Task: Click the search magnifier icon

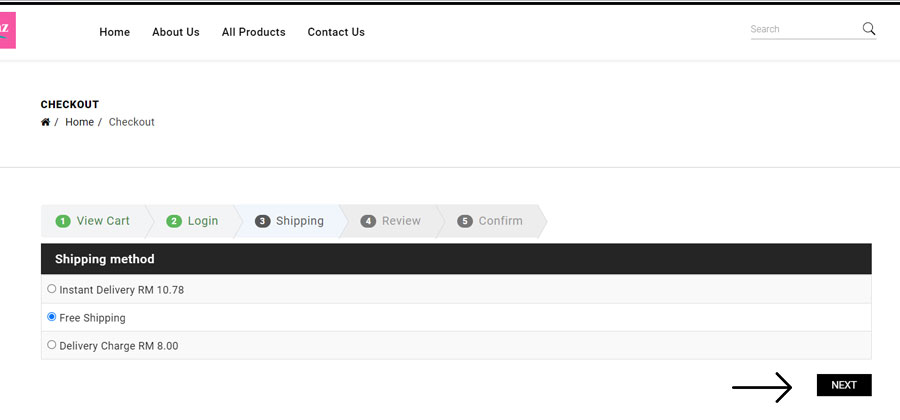Action: point(868,29)
